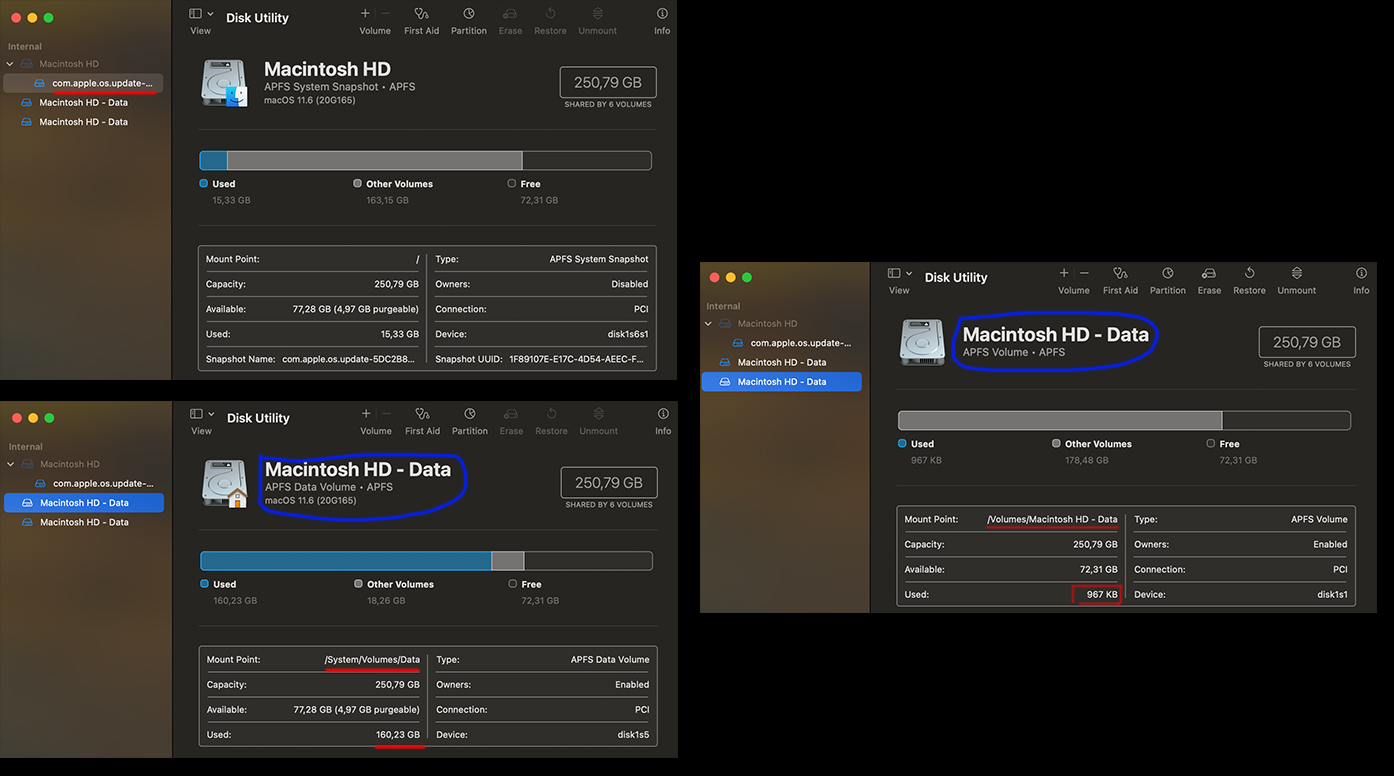This screenshot has height=776, width=1394.
Task: Select Restore in the 160,23 GB Data window
Action: point(551,414)
